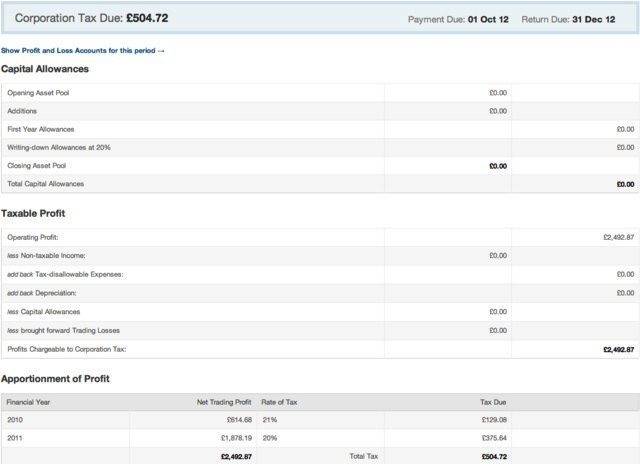Select the add back Depreciation row label
This screenshot has height=464, width=640.
tap(41, 292)
